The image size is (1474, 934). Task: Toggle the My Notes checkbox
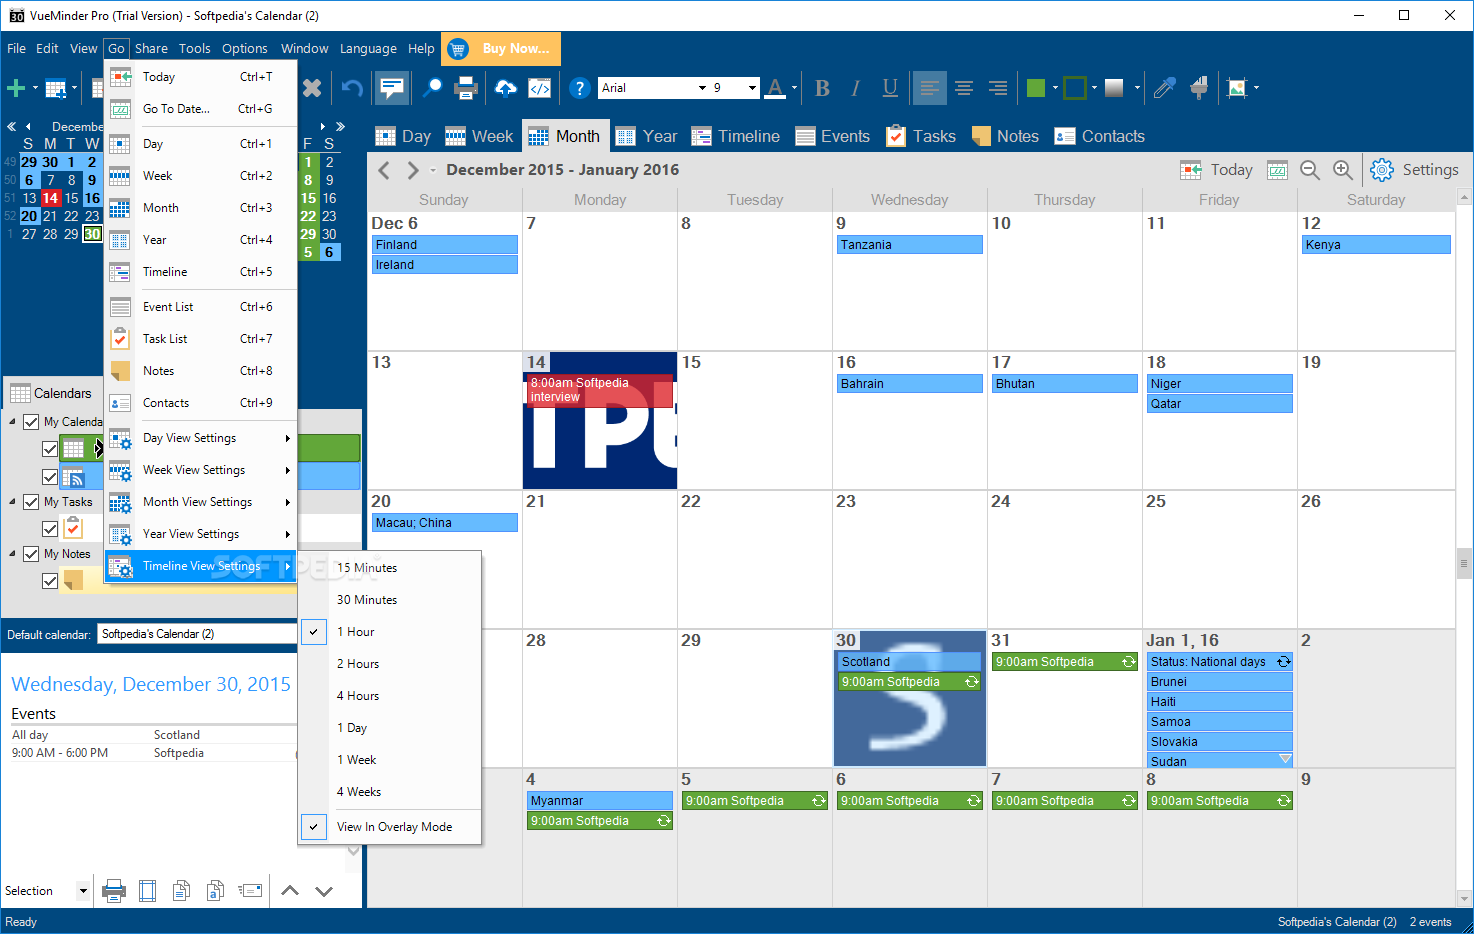pyautogui.click(x=31, y=554)
